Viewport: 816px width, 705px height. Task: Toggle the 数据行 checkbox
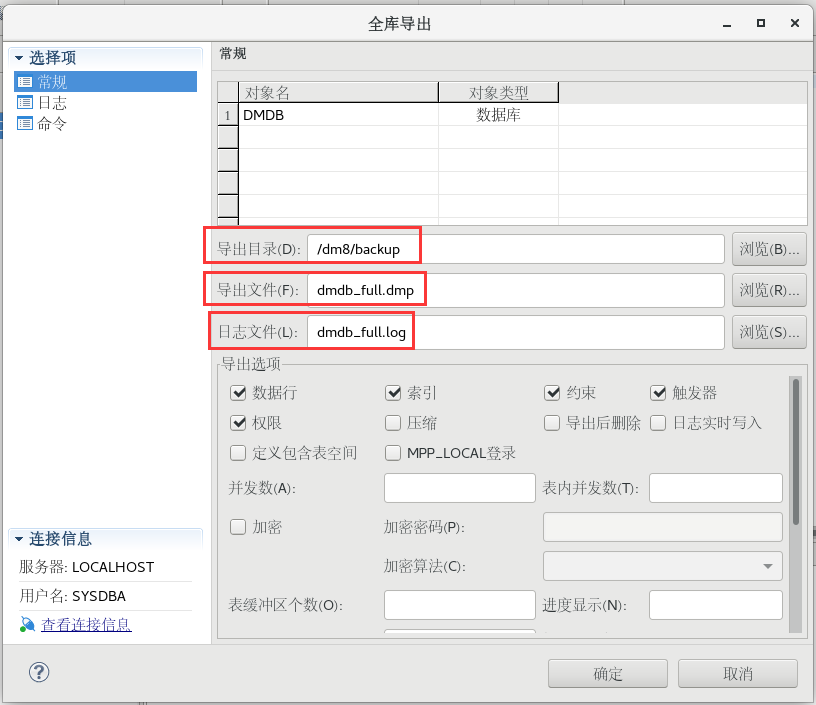(x=238, y=392)
